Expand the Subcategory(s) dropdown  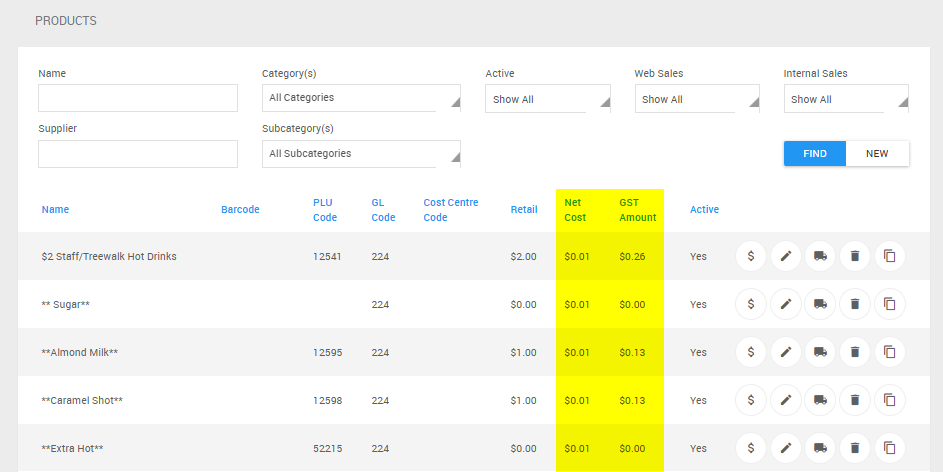pyautogui.click(x=361, y=154)
